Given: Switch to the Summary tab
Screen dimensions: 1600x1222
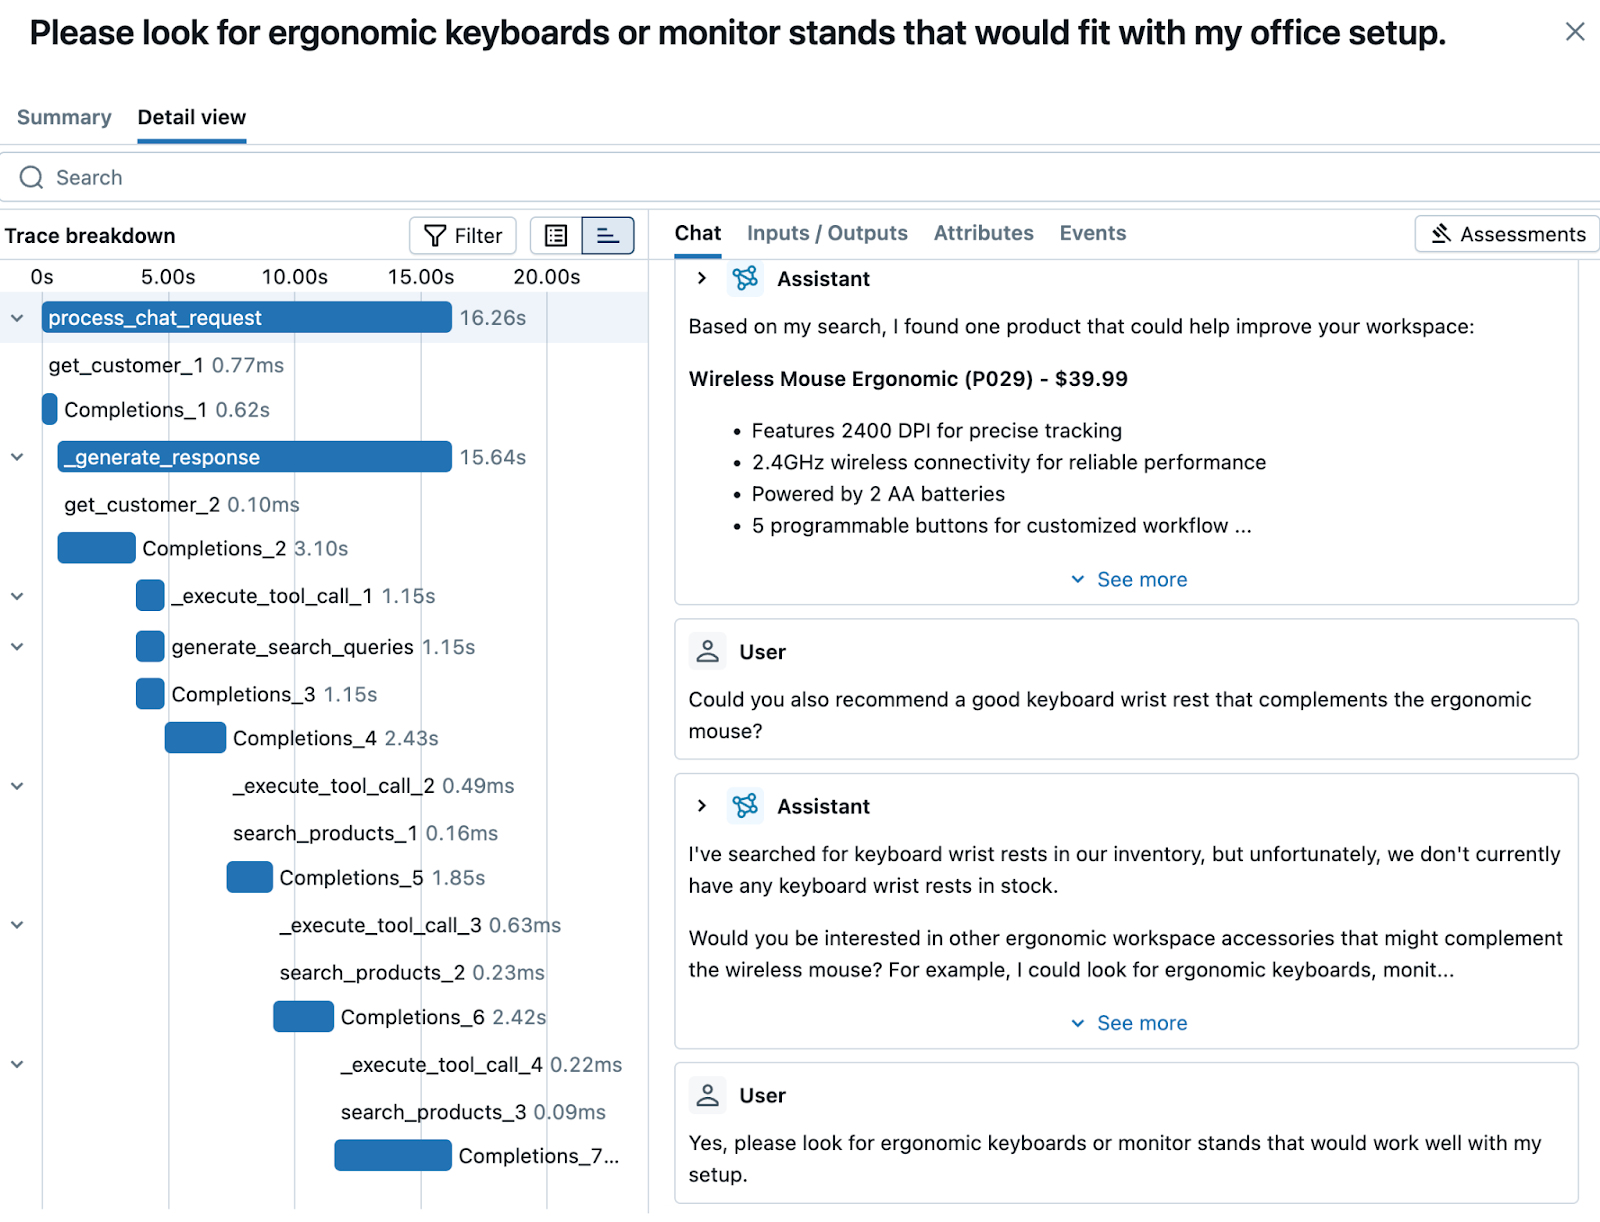Looking at the screenshot, I should click(x=63, y=117).
